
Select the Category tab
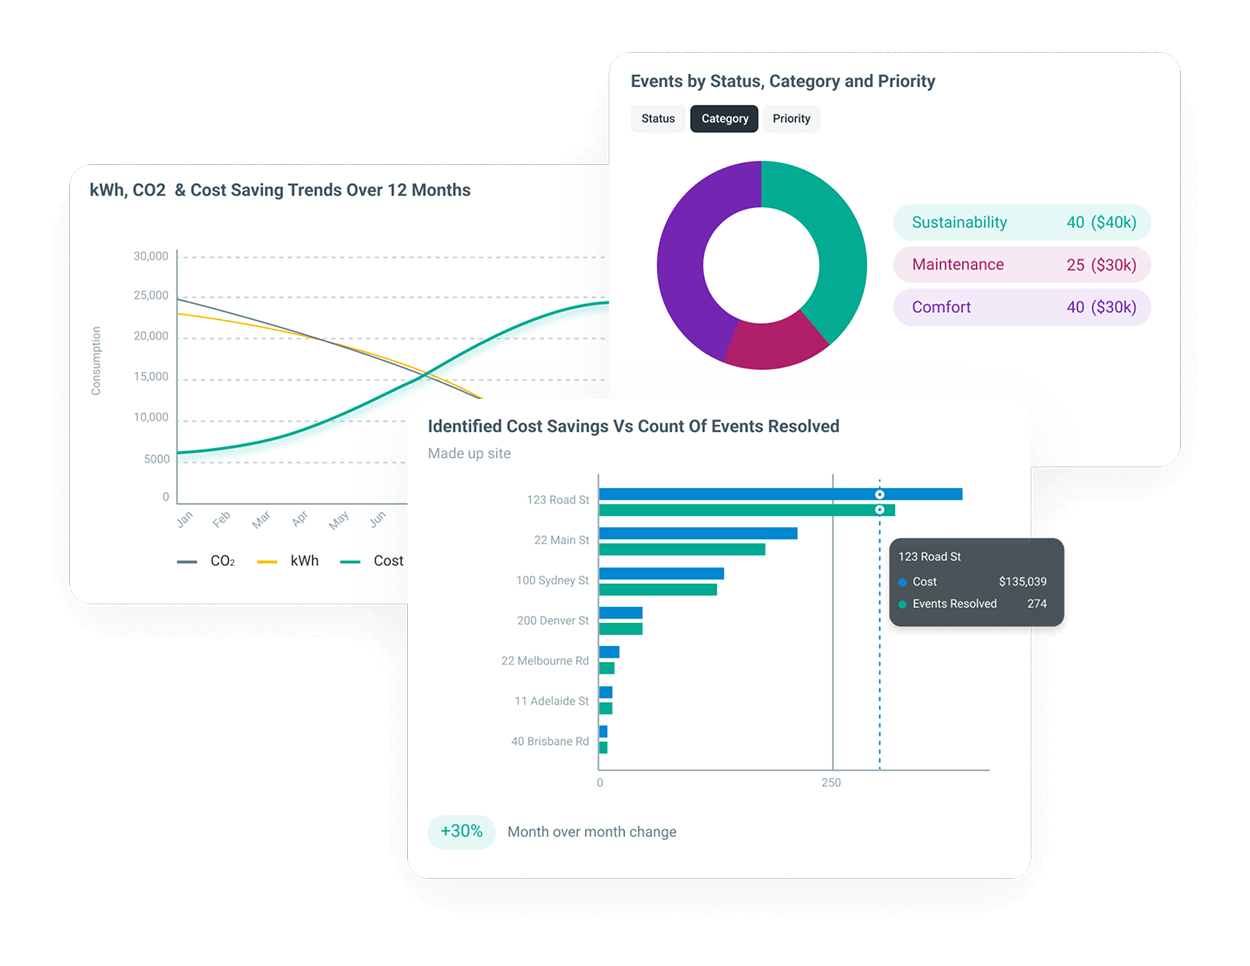(724, 119)
